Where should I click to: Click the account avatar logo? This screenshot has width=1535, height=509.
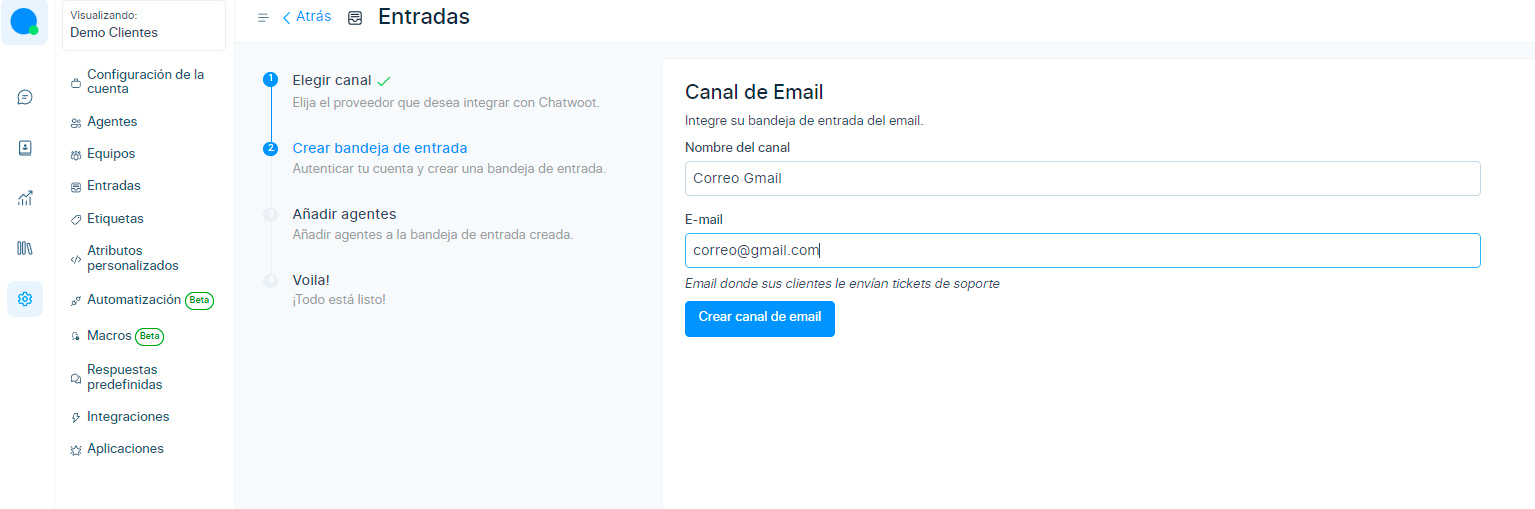pos(24,22)
